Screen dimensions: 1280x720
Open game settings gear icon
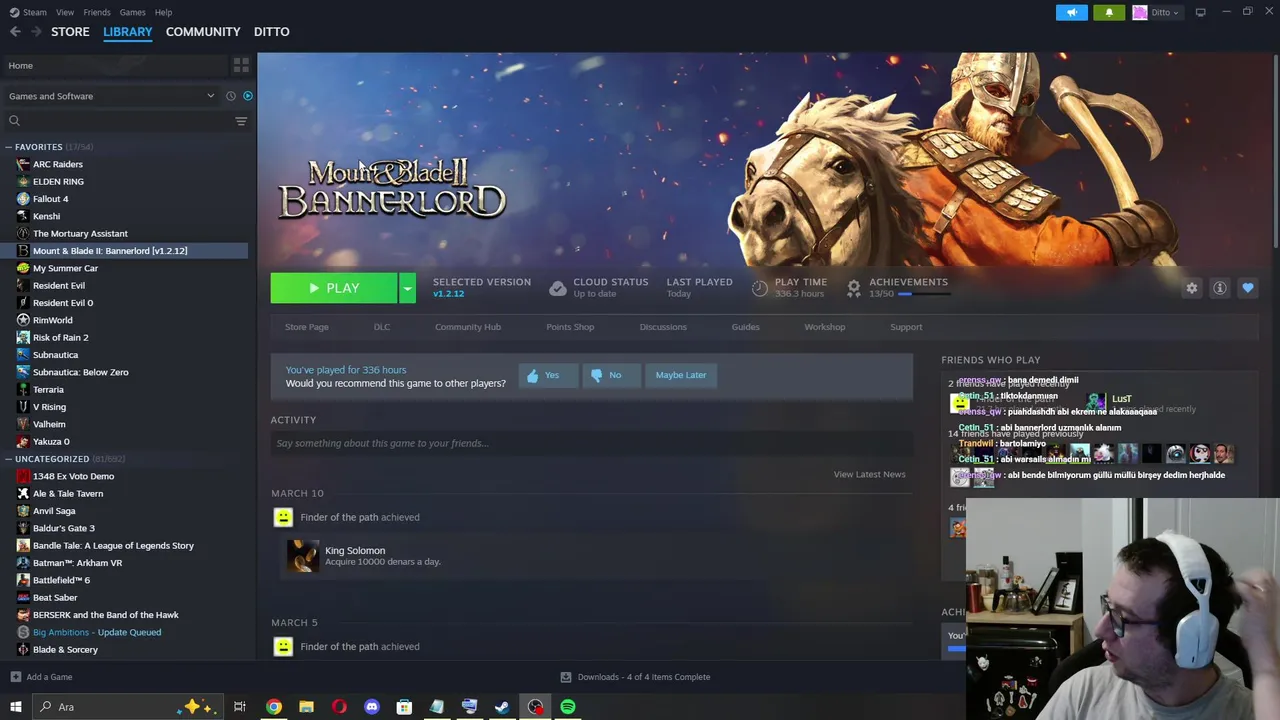(1192, 288)
